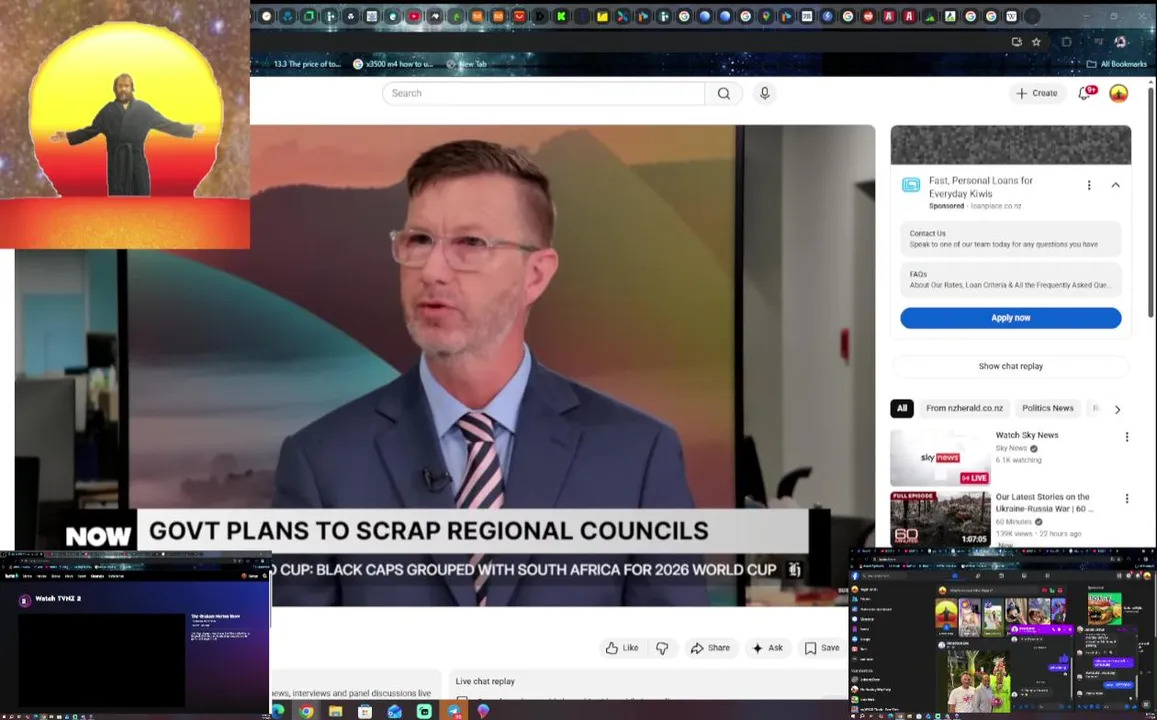Viewport: 1157px width, 720px height.
Task: Open Microsoft Store from the taskbar
Action: (365, 711)
